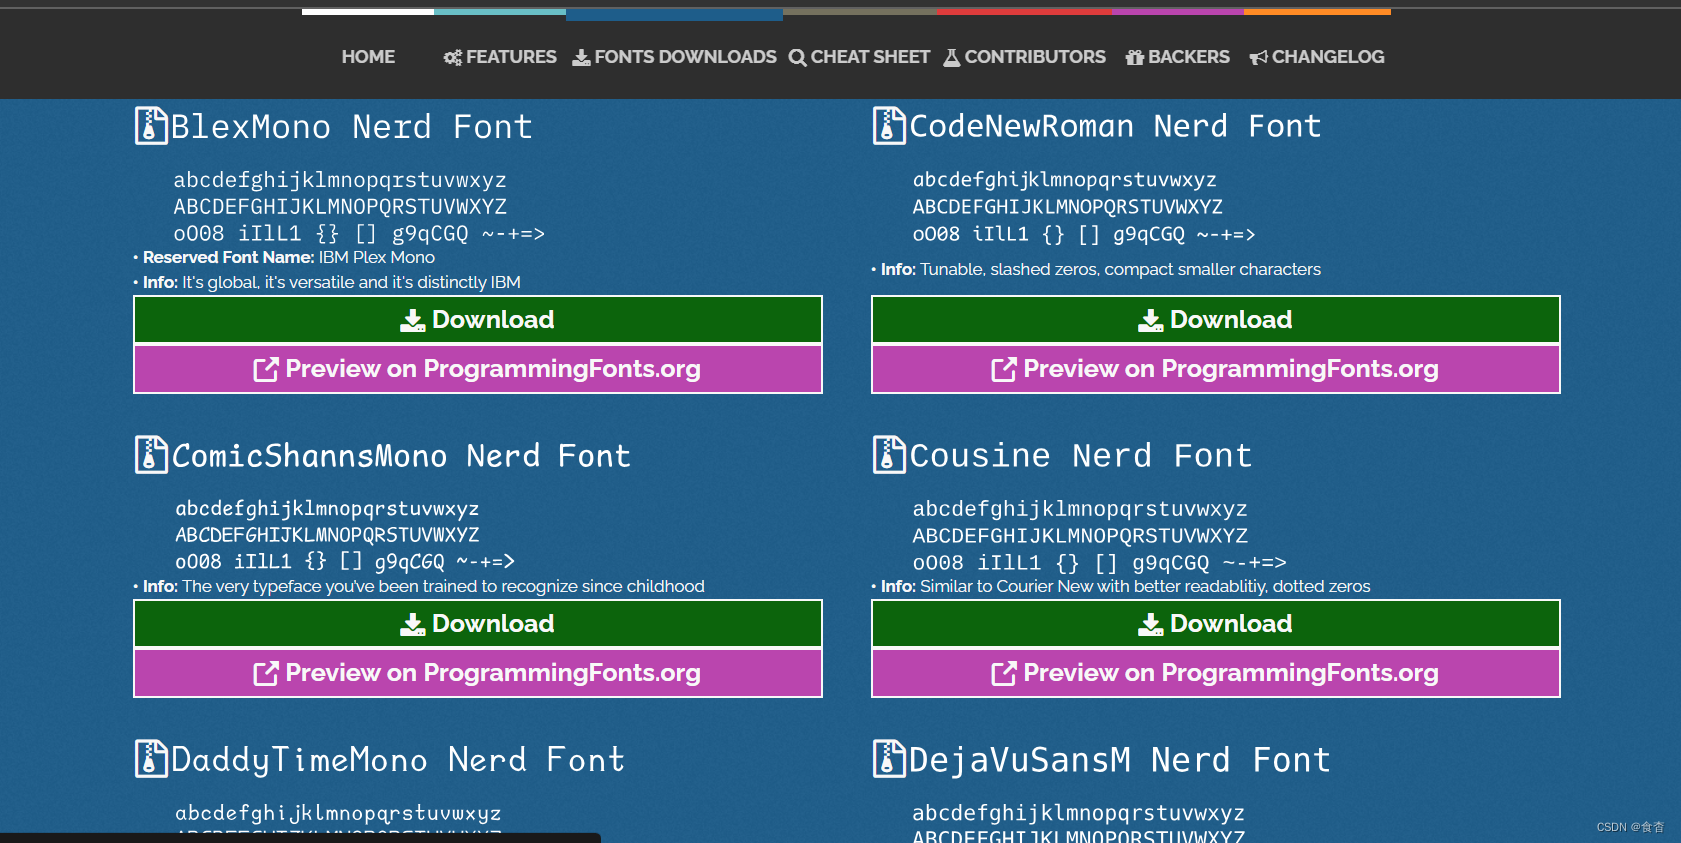Download the BlexMono Nerd Font
The height and width of the screenshot is (843, 1681).
pyautogui.click(x=478, y=320)
